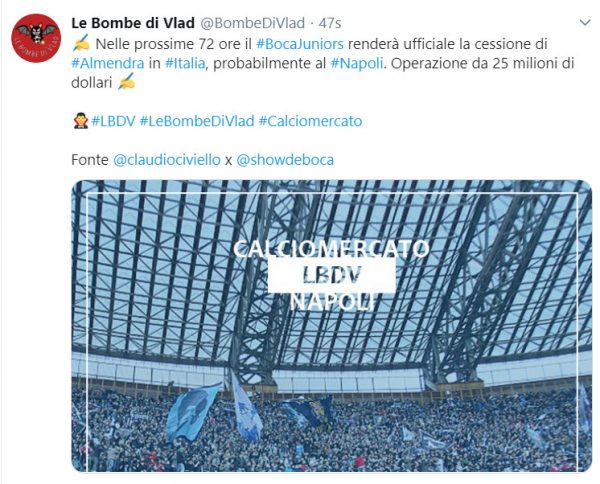This screenshot has width=600, height=484.
Task: Open the #Almendra hashtag
Action: tap(108, 63)
